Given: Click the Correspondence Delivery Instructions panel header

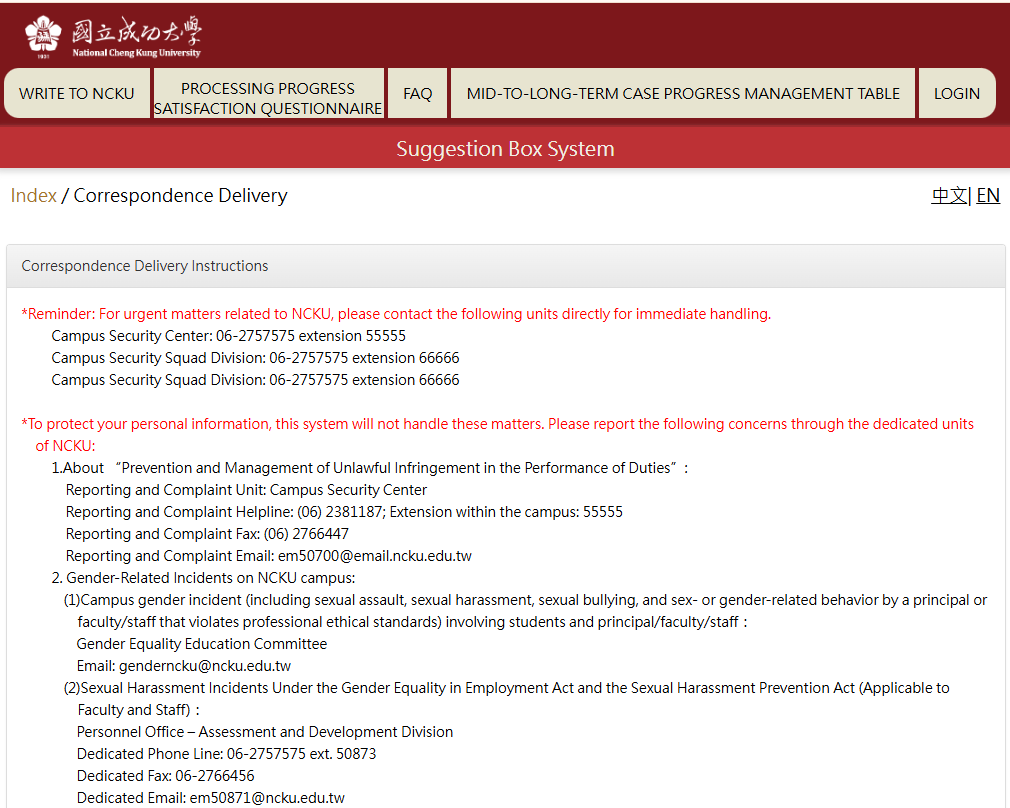Looking at the screenshot, I should click(145, 266).
